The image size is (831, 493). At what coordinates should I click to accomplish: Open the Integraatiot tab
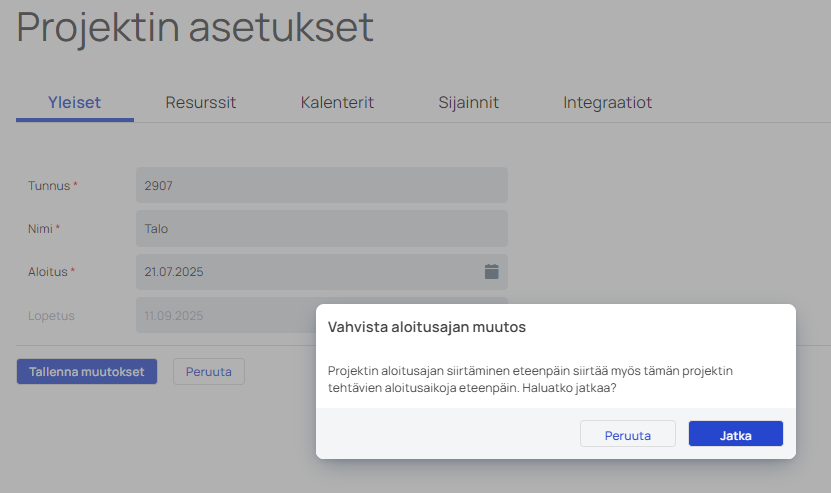coord(607,102)
